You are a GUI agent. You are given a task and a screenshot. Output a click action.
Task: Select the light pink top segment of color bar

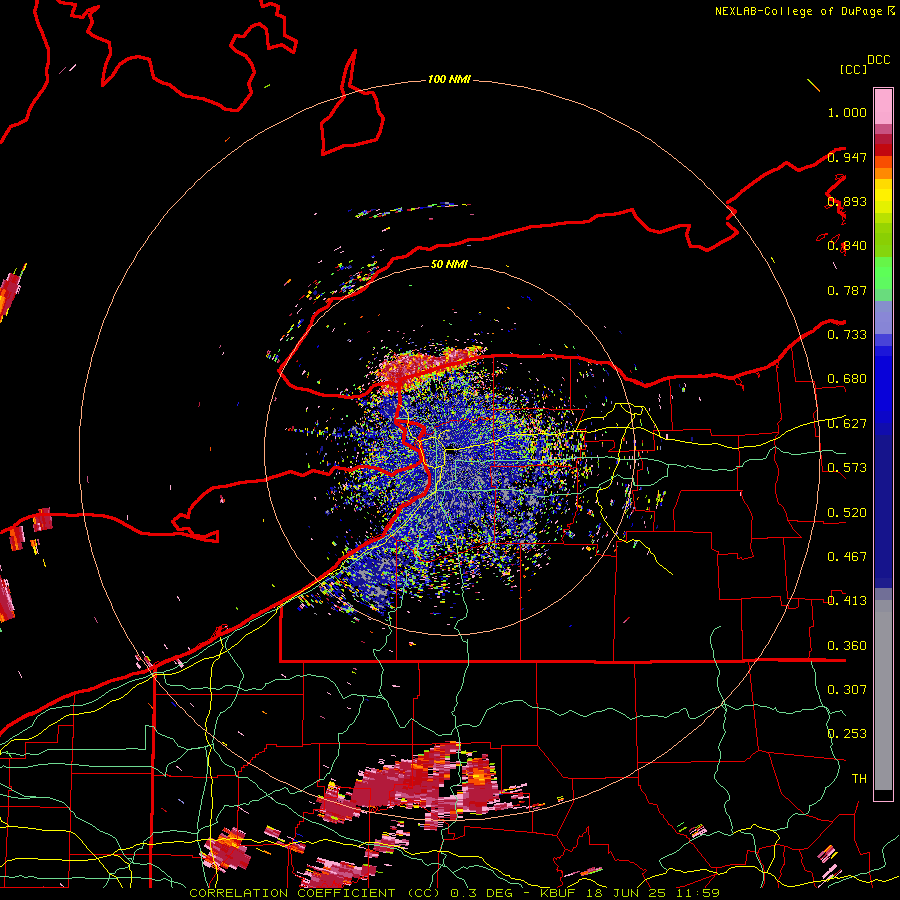click(883, 106)
